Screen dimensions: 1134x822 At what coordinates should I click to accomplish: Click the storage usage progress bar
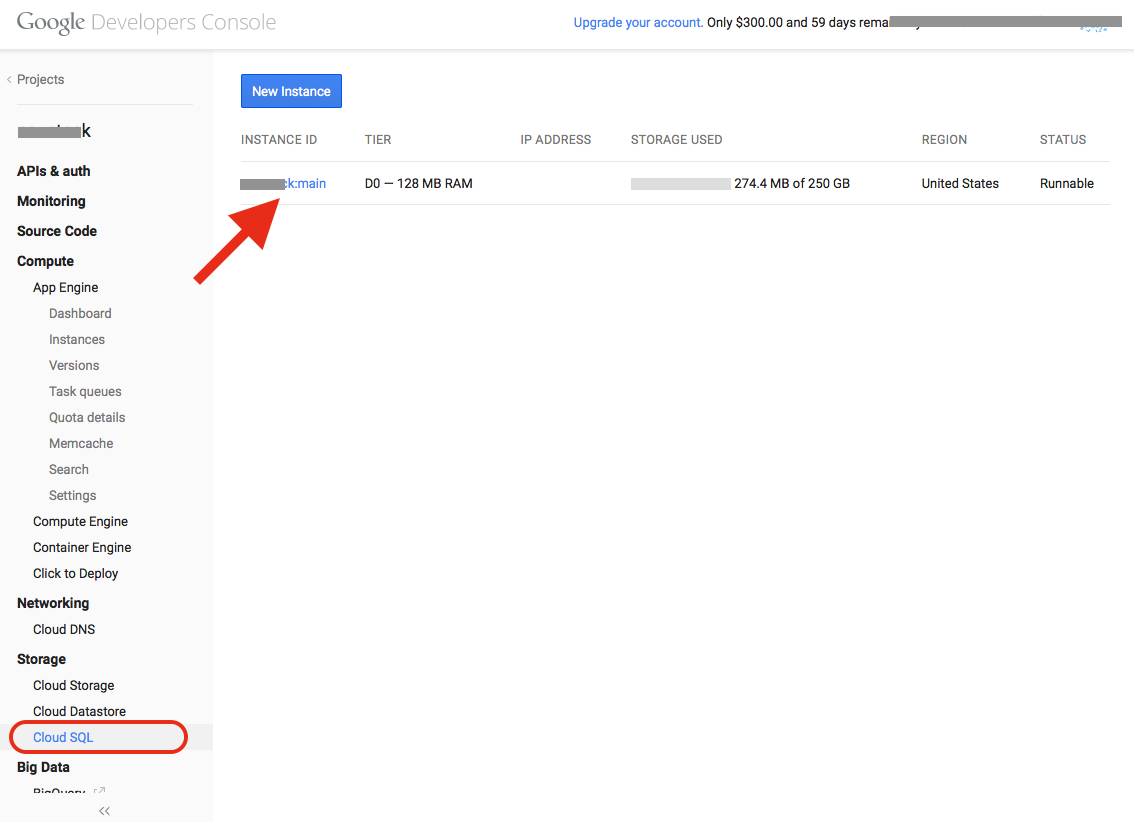pos(681,184)
